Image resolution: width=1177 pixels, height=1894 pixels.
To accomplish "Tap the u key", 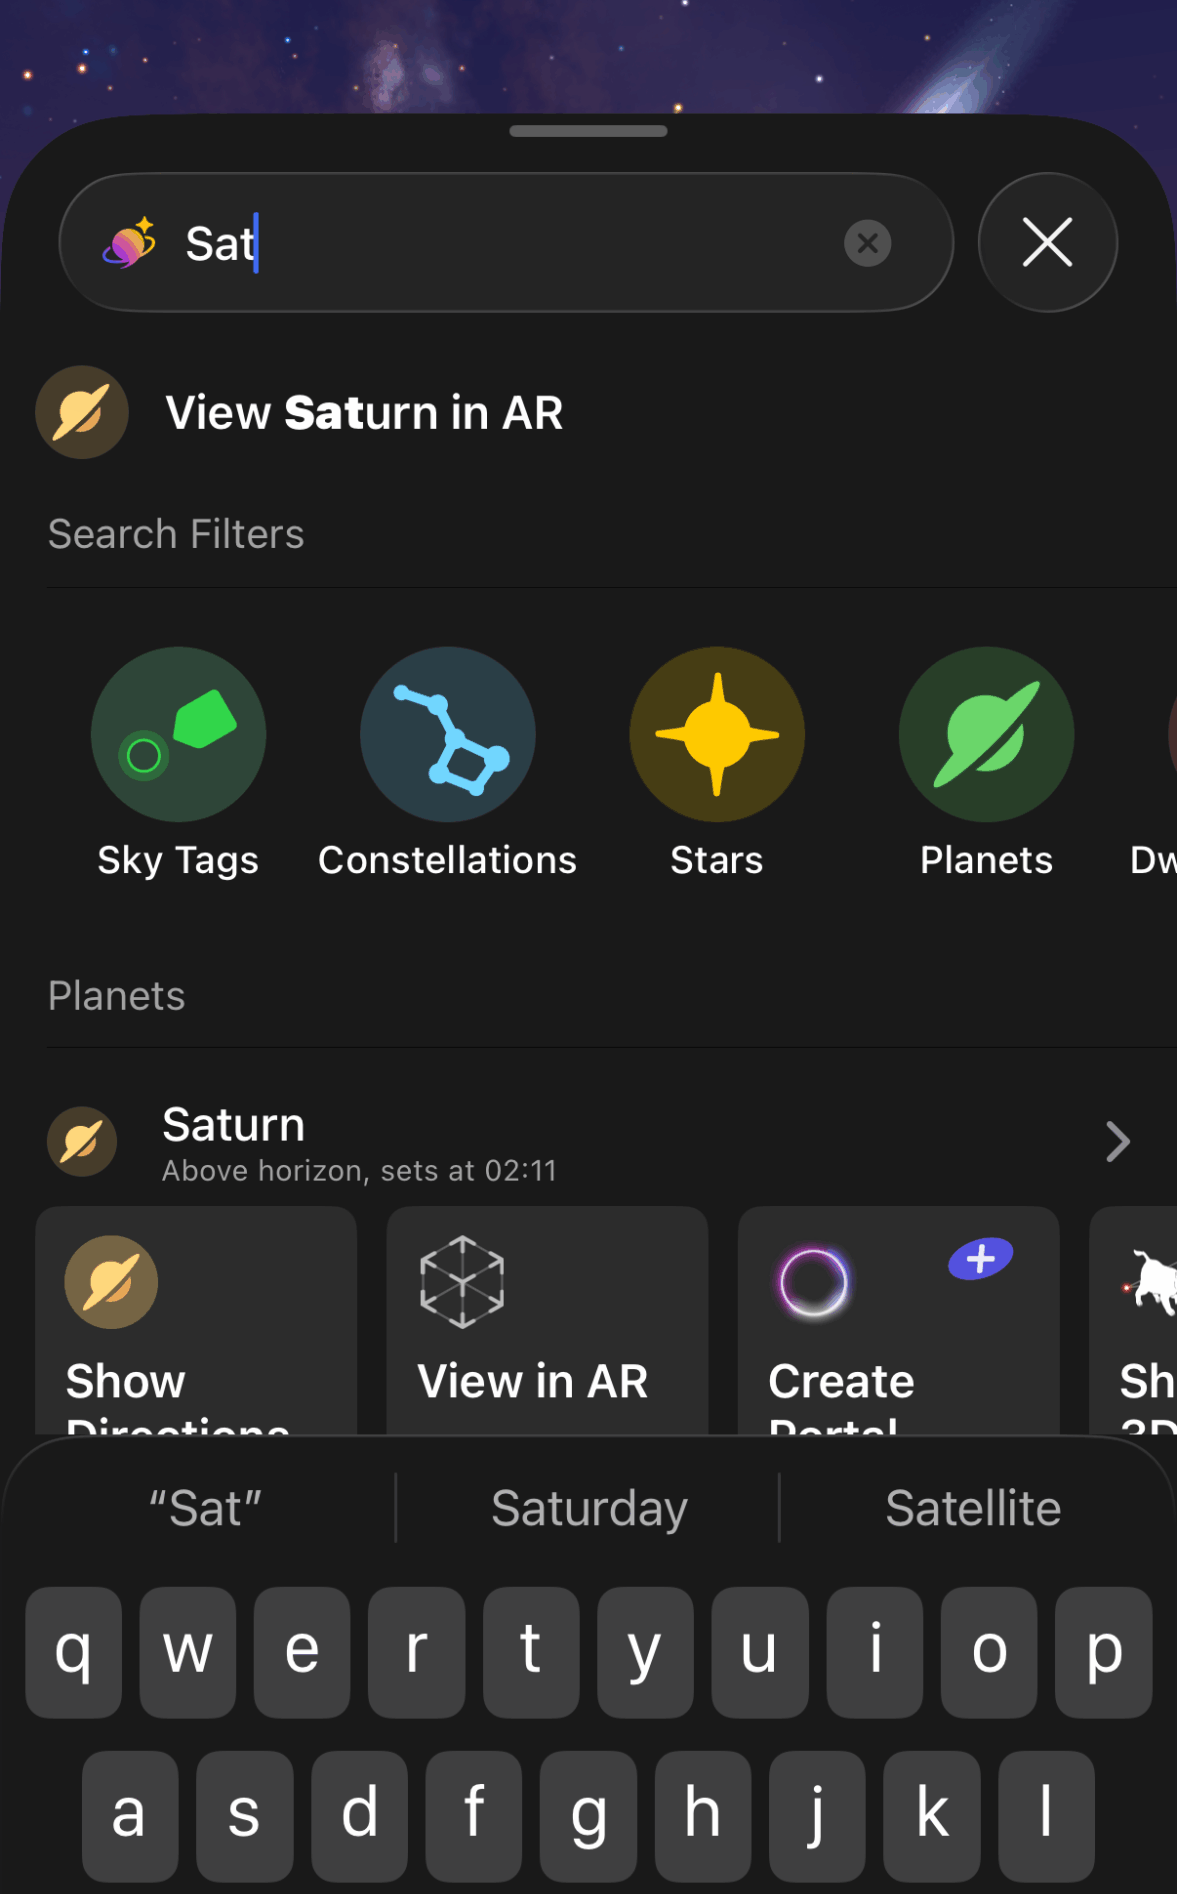I will click(760, 1652).
